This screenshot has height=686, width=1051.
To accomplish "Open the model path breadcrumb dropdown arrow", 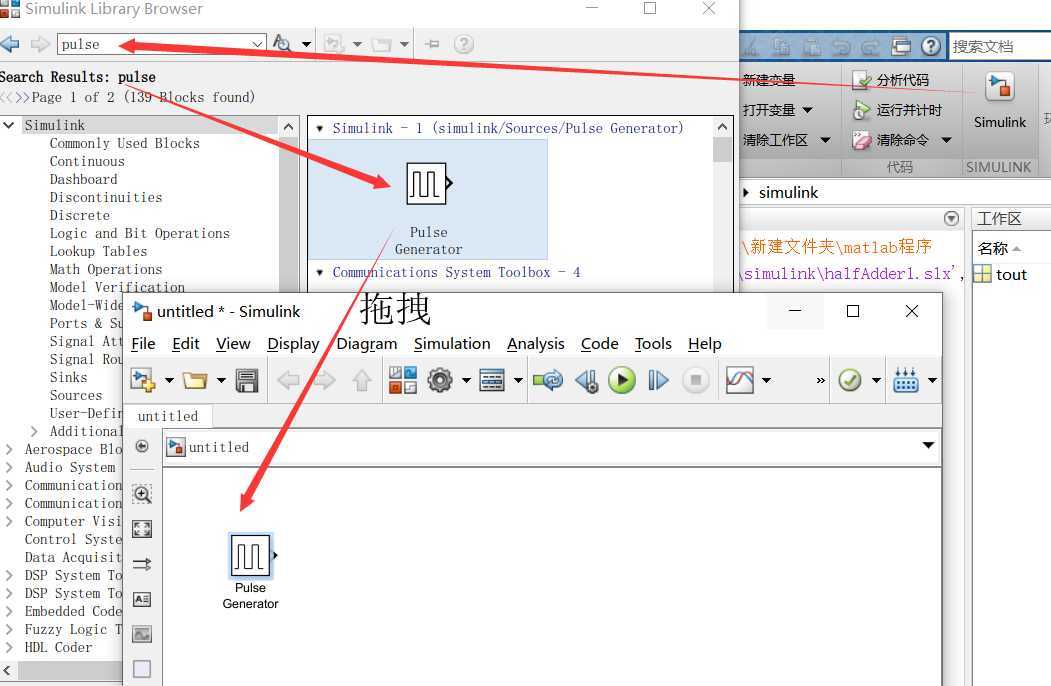I will (x=928, y=445).
